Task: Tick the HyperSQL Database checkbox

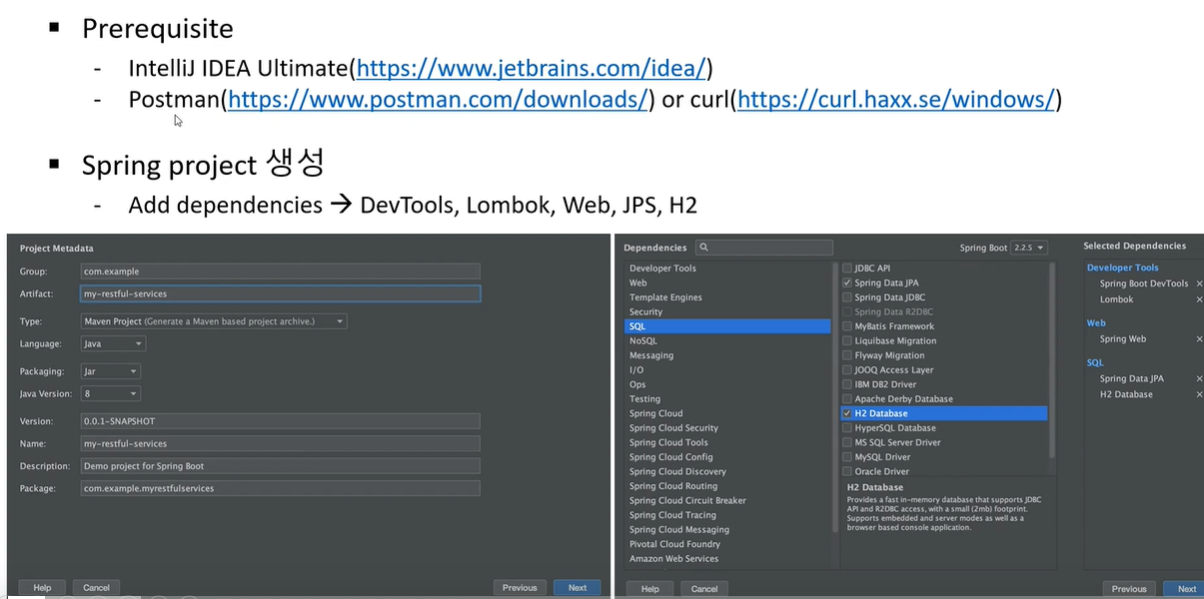Action: [847, 428]
